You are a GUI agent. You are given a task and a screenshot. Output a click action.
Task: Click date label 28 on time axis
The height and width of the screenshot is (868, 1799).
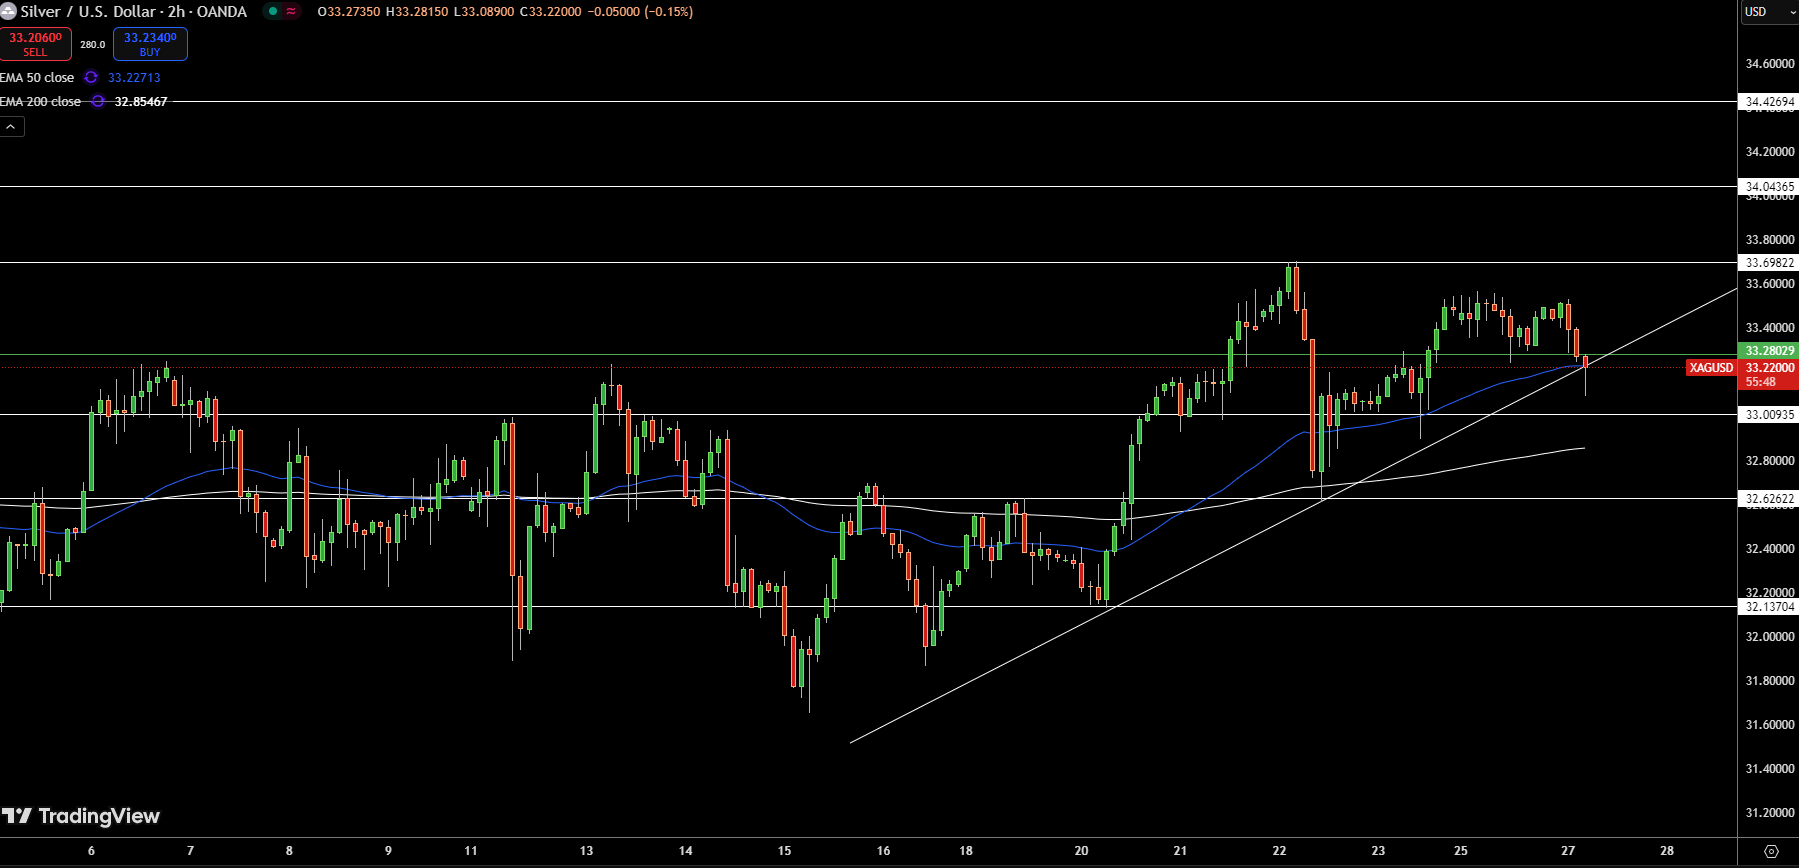tap(1667, 851)
